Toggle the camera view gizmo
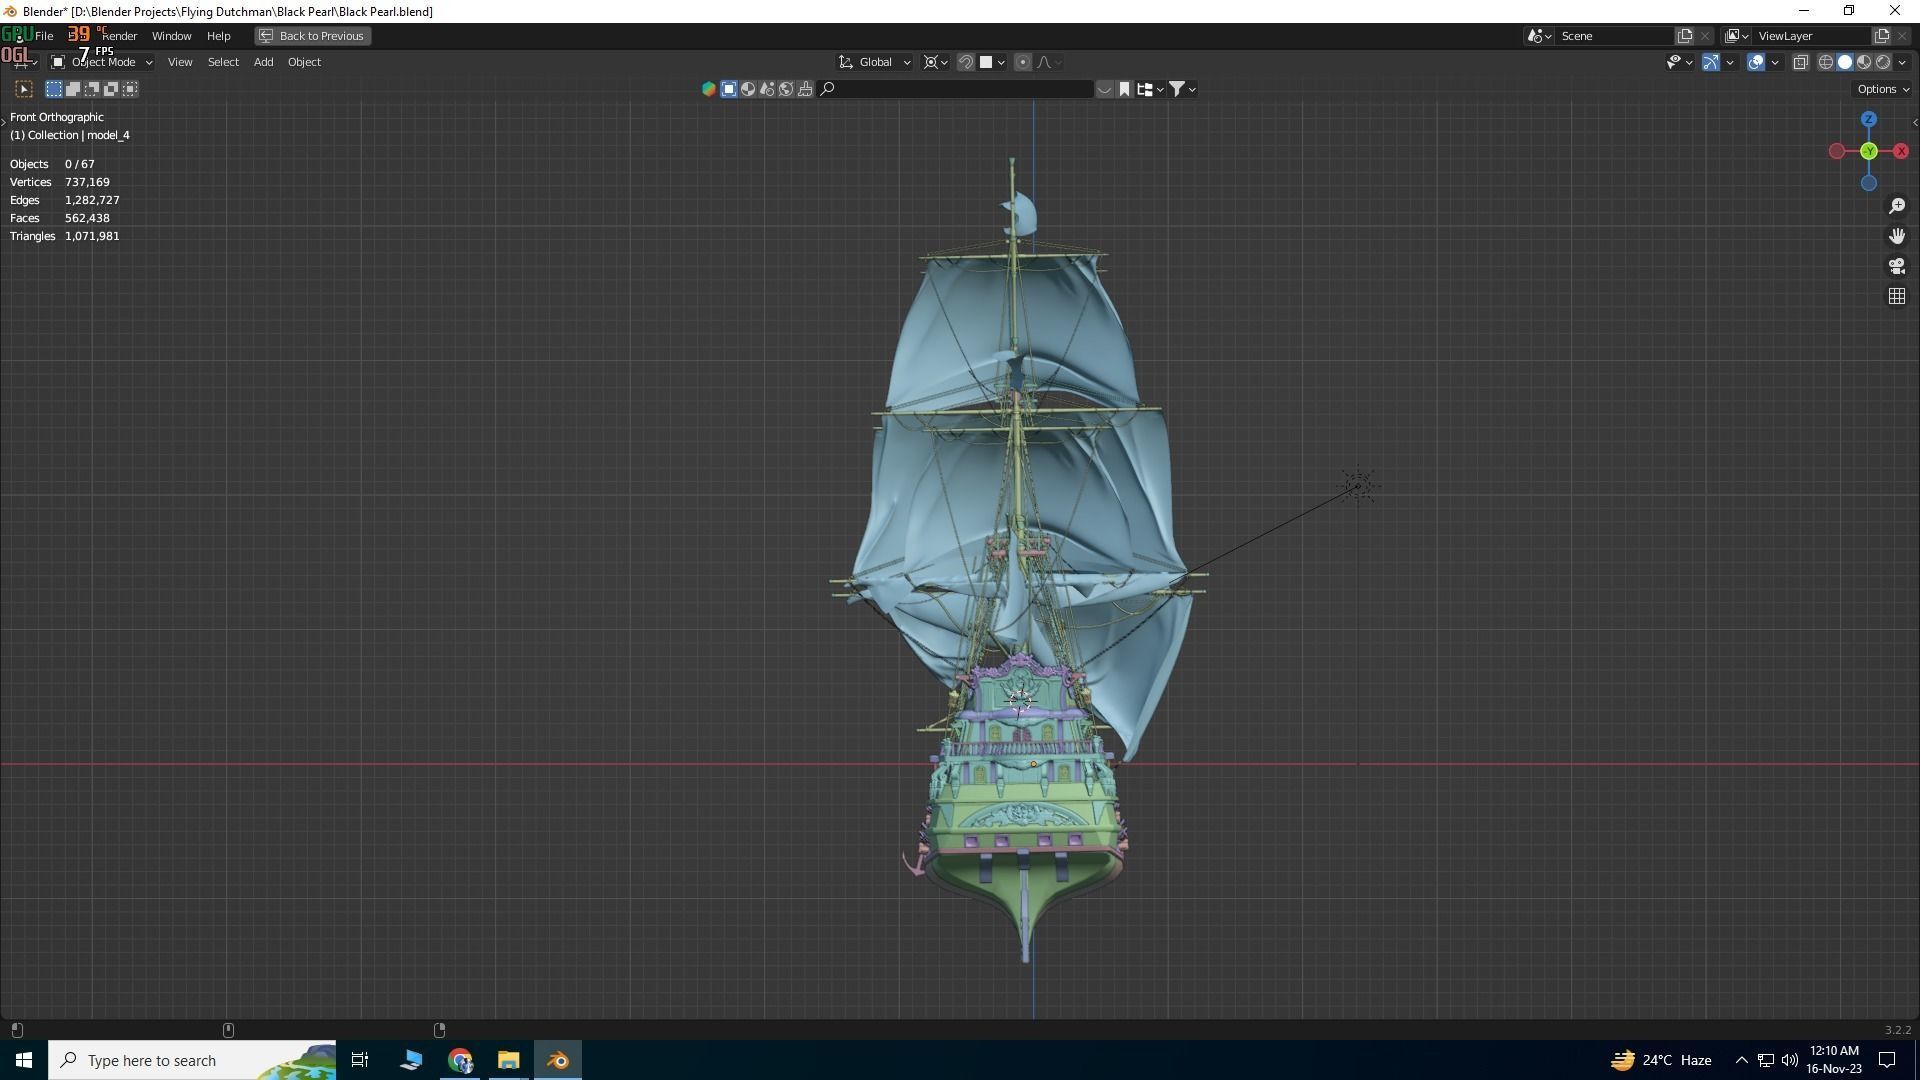Image resolution: width=1920 pixels, height=1080 pixels. click(1897, 266)
